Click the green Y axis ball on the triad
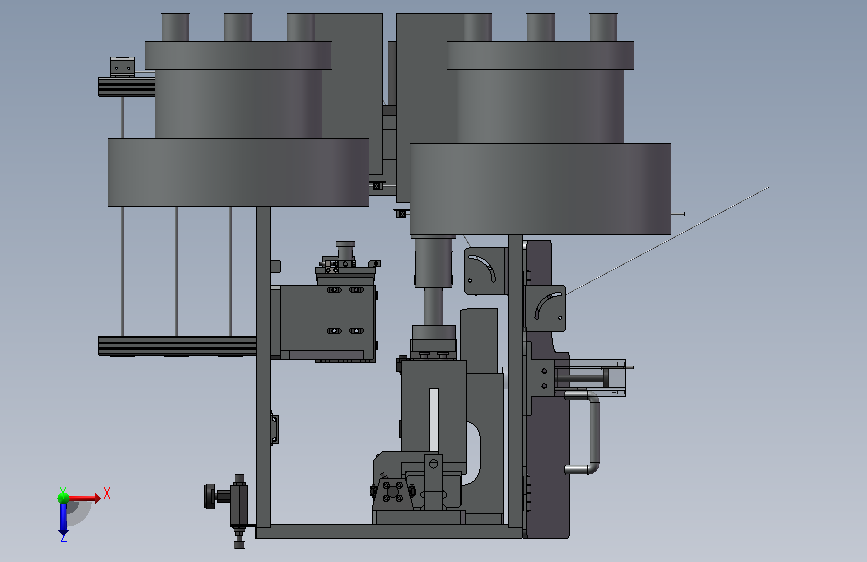 pos(63,497)
